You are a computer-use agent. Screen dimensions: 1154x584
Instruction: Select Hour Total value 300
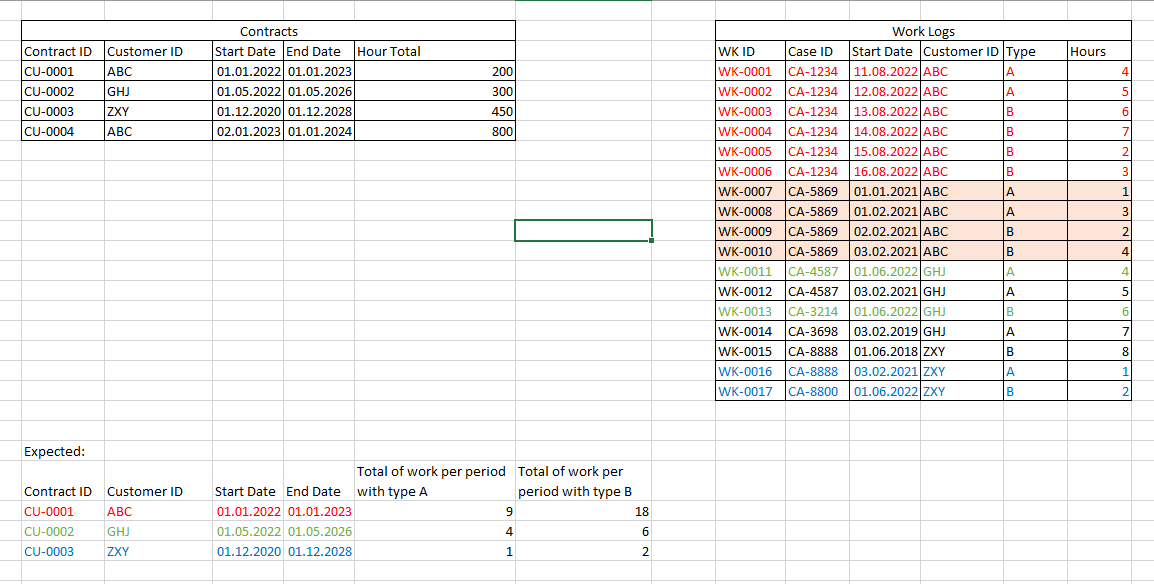point(434,92)
